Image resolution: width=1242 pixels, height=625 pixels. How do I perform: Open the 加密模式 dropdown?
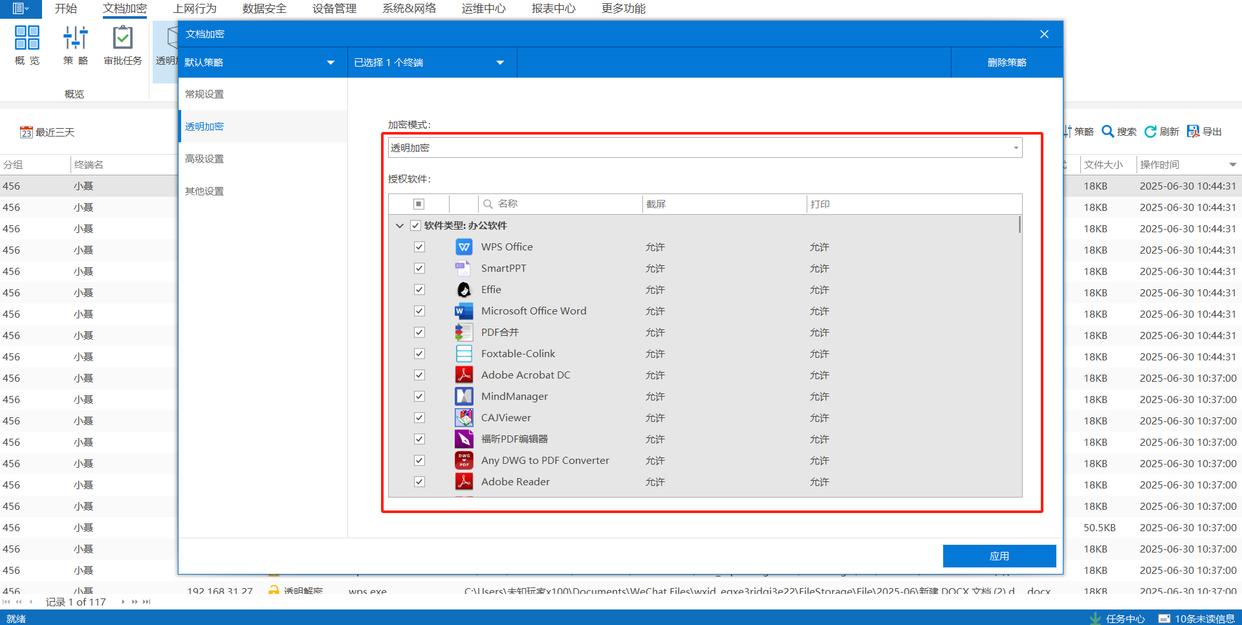(x=1016, y=148)
